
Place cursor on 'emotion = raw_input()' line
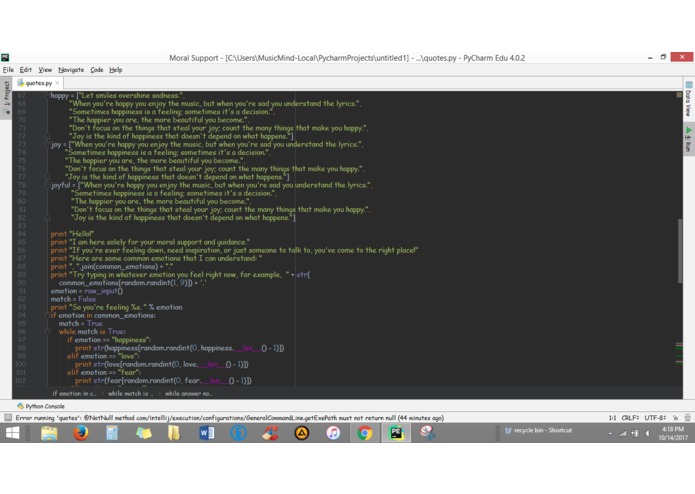coord(86,291)
